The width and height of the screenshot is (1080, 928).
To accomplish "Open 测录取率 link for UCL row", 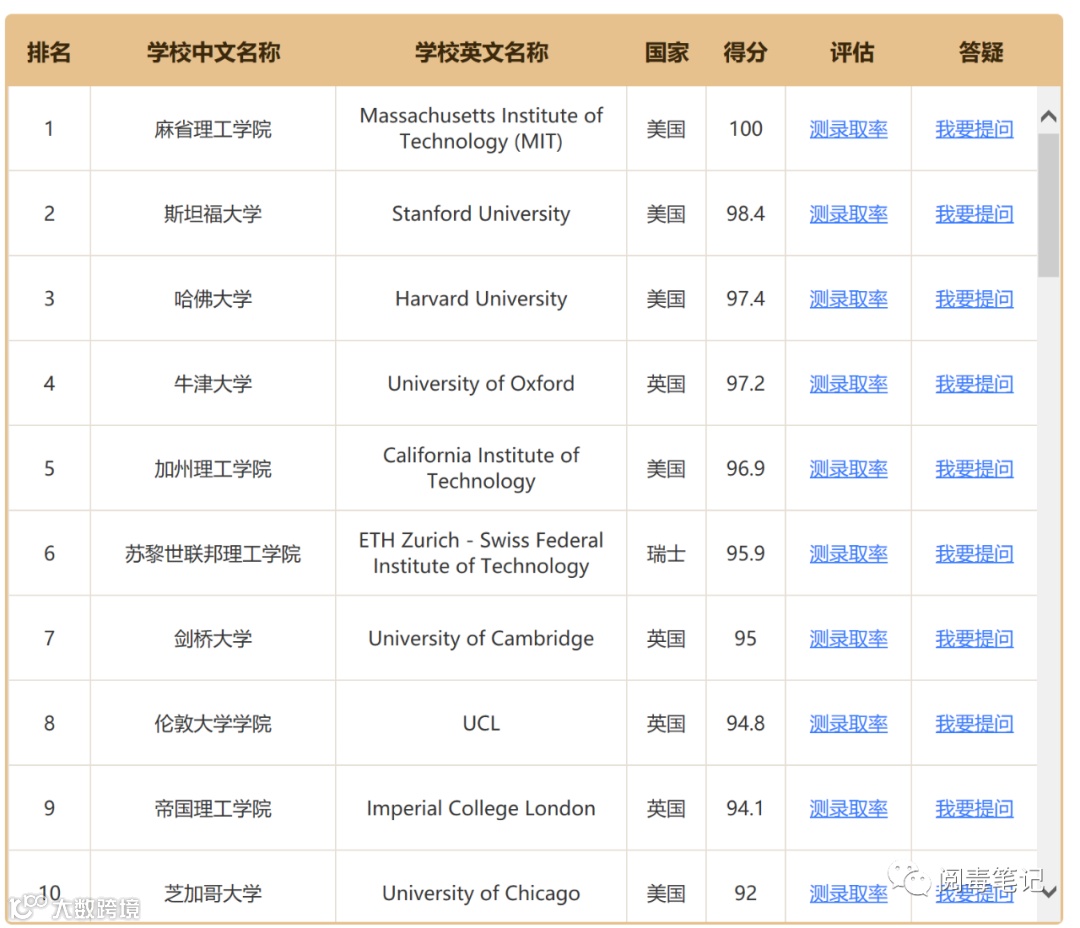I will 848,724.
